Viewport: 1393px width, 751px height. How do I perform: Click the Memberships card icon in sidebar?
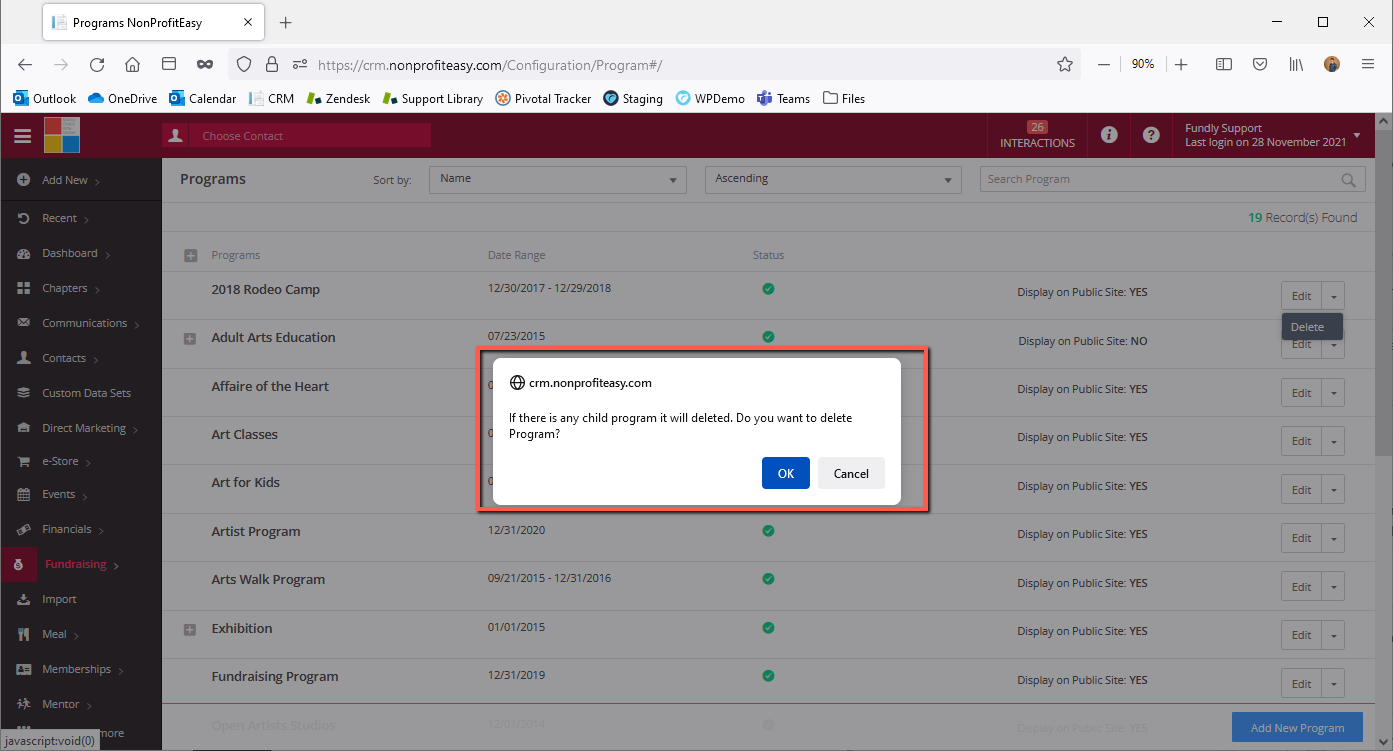point(23,669)
